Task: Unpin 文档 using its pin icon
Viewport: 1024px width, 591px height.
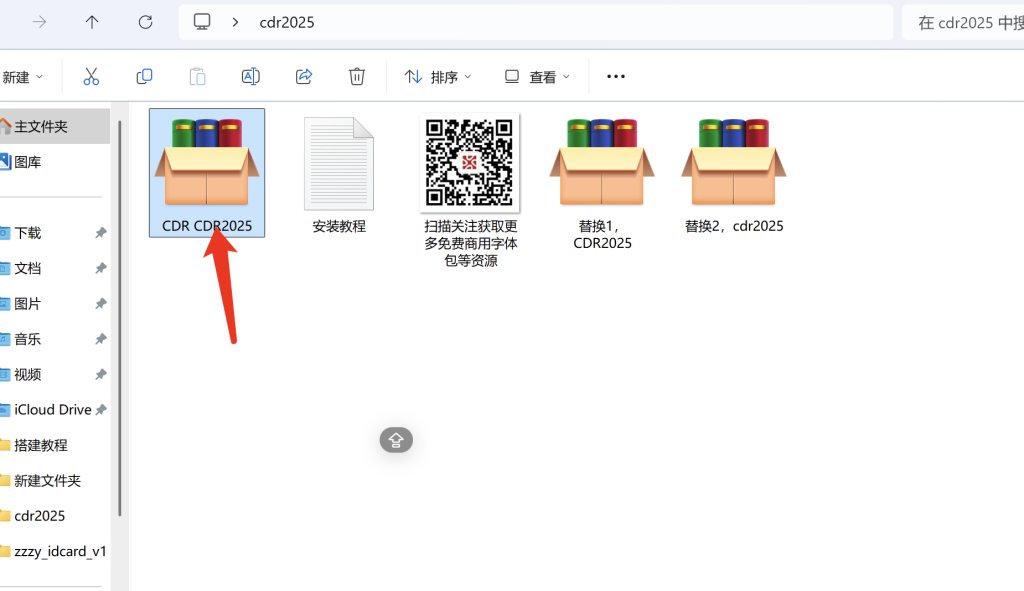Action: pyautogui.click(x=101, y=268)
